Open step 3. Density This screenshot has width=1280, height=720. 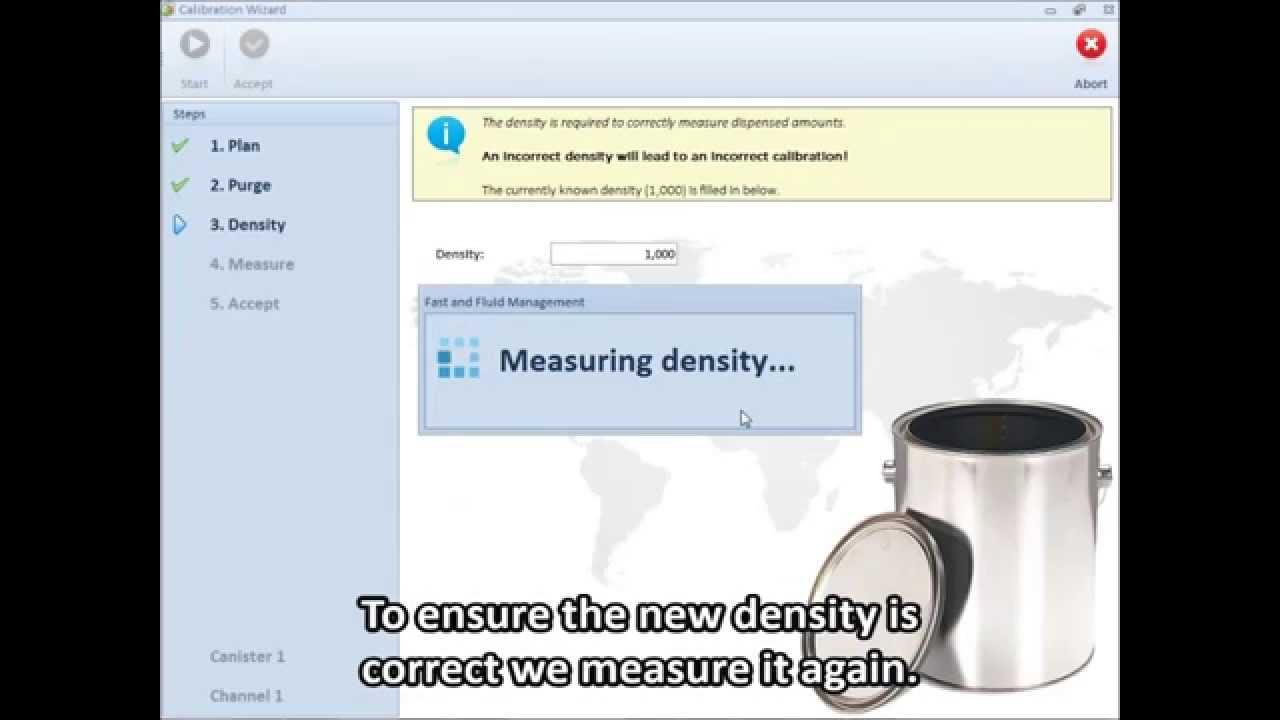click(x=248, y=225)
